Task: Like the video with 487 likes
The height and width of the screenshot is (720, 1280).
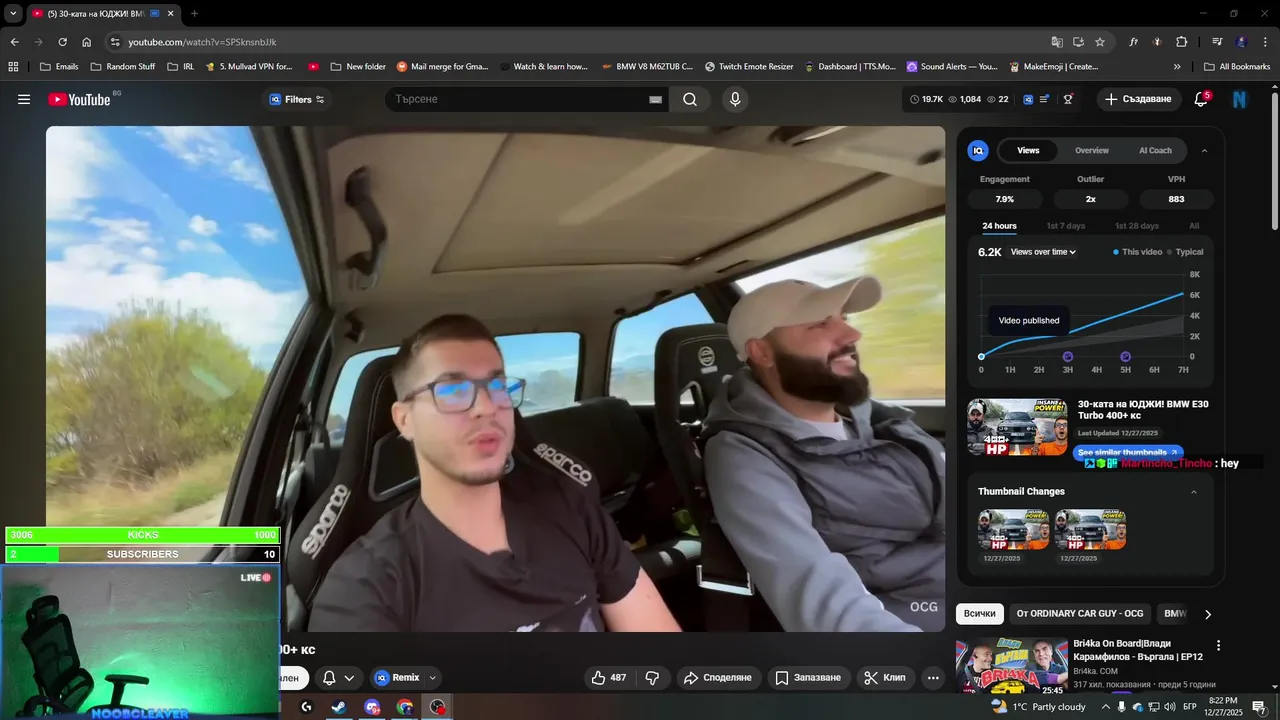Action: [609, 677]
